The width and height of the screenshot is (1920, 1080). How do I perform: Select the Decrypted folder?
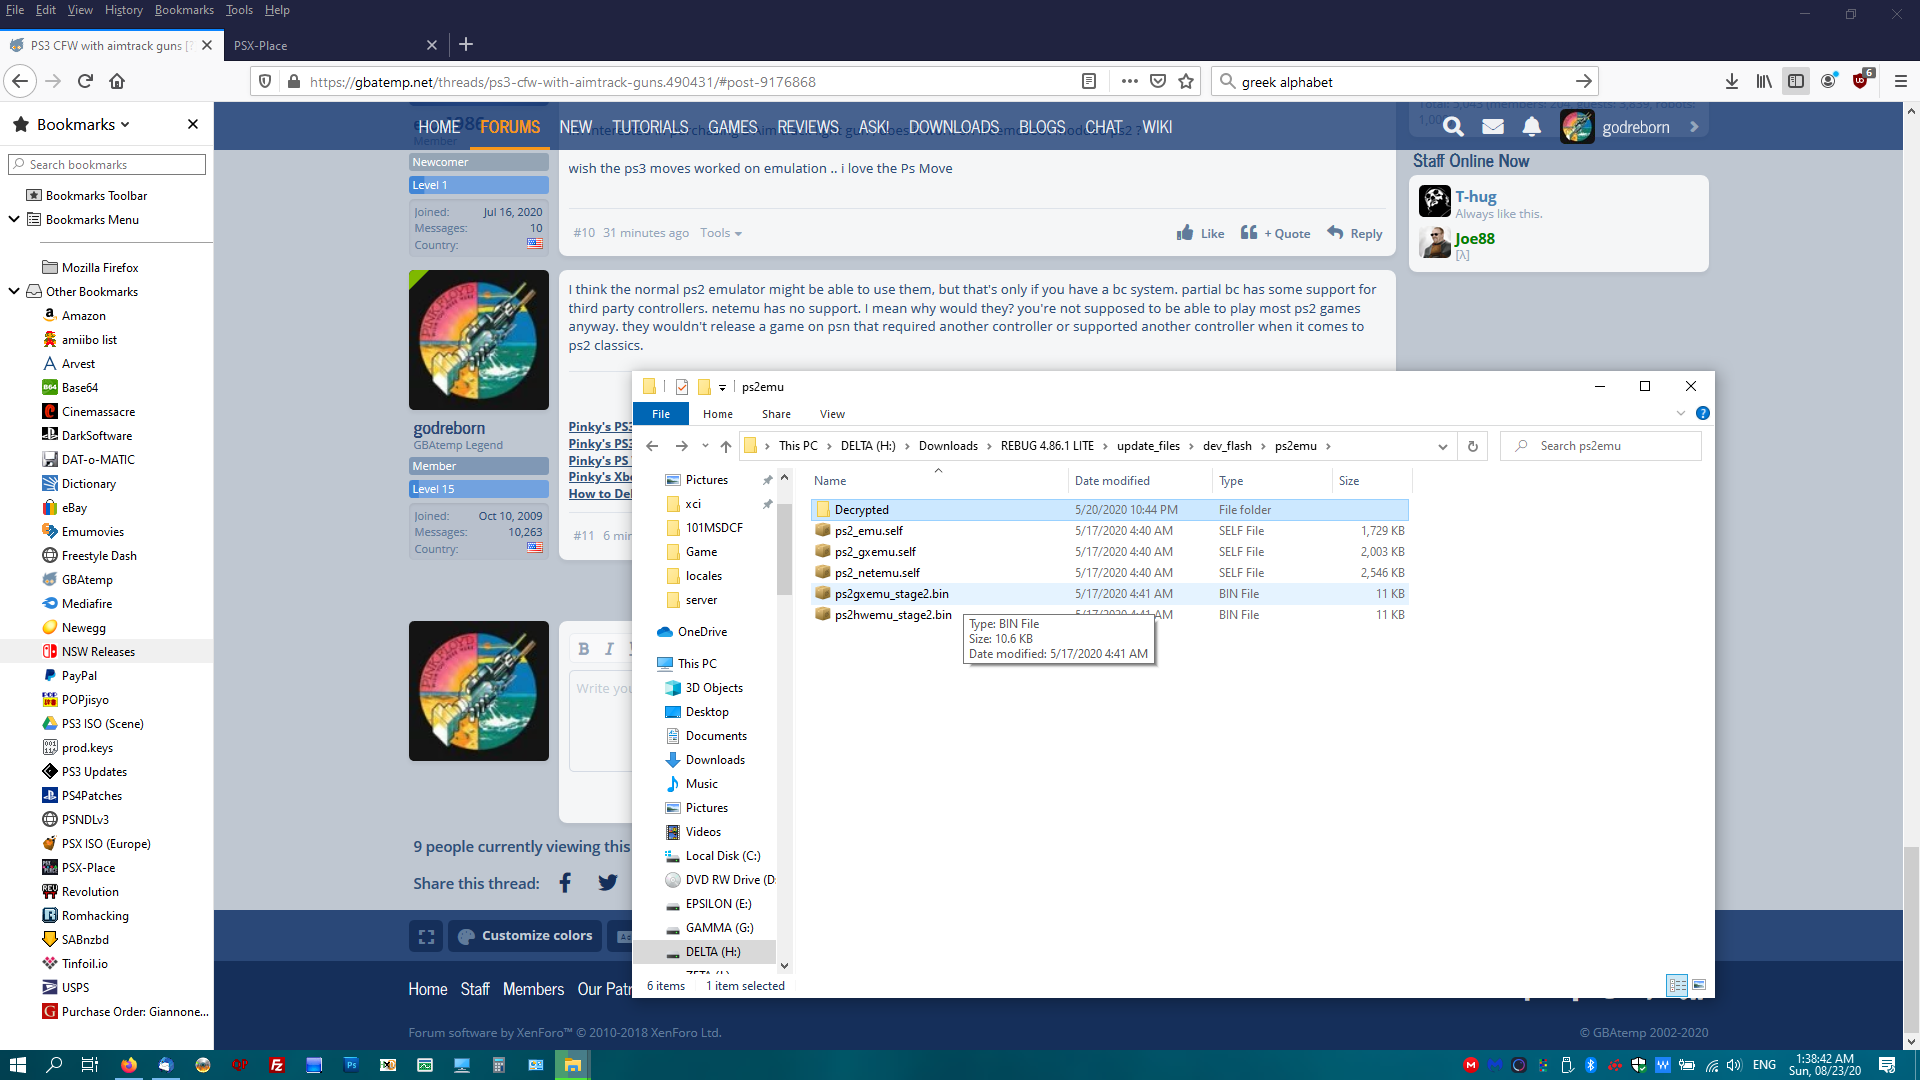[x=1110, y=510]
